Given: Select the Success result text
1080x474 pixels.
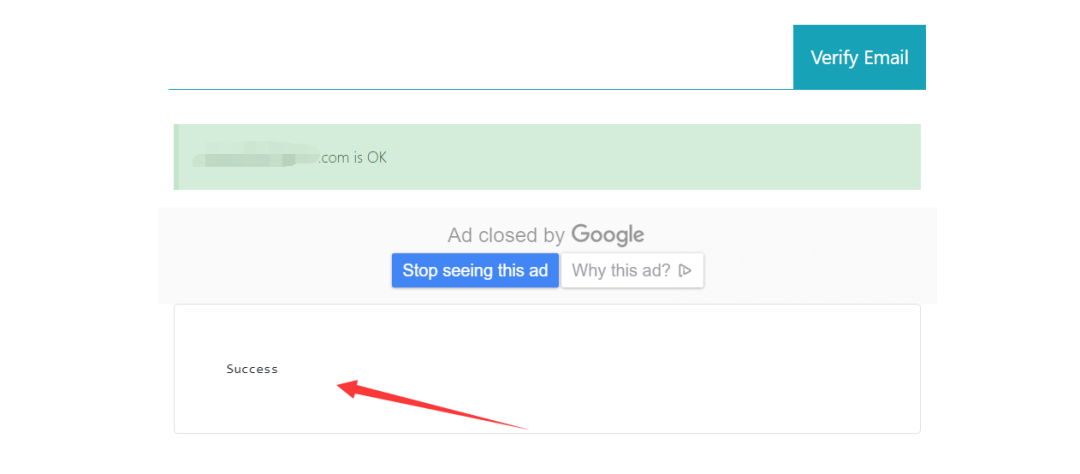Looking at the screenshot, I should (252, 369).
